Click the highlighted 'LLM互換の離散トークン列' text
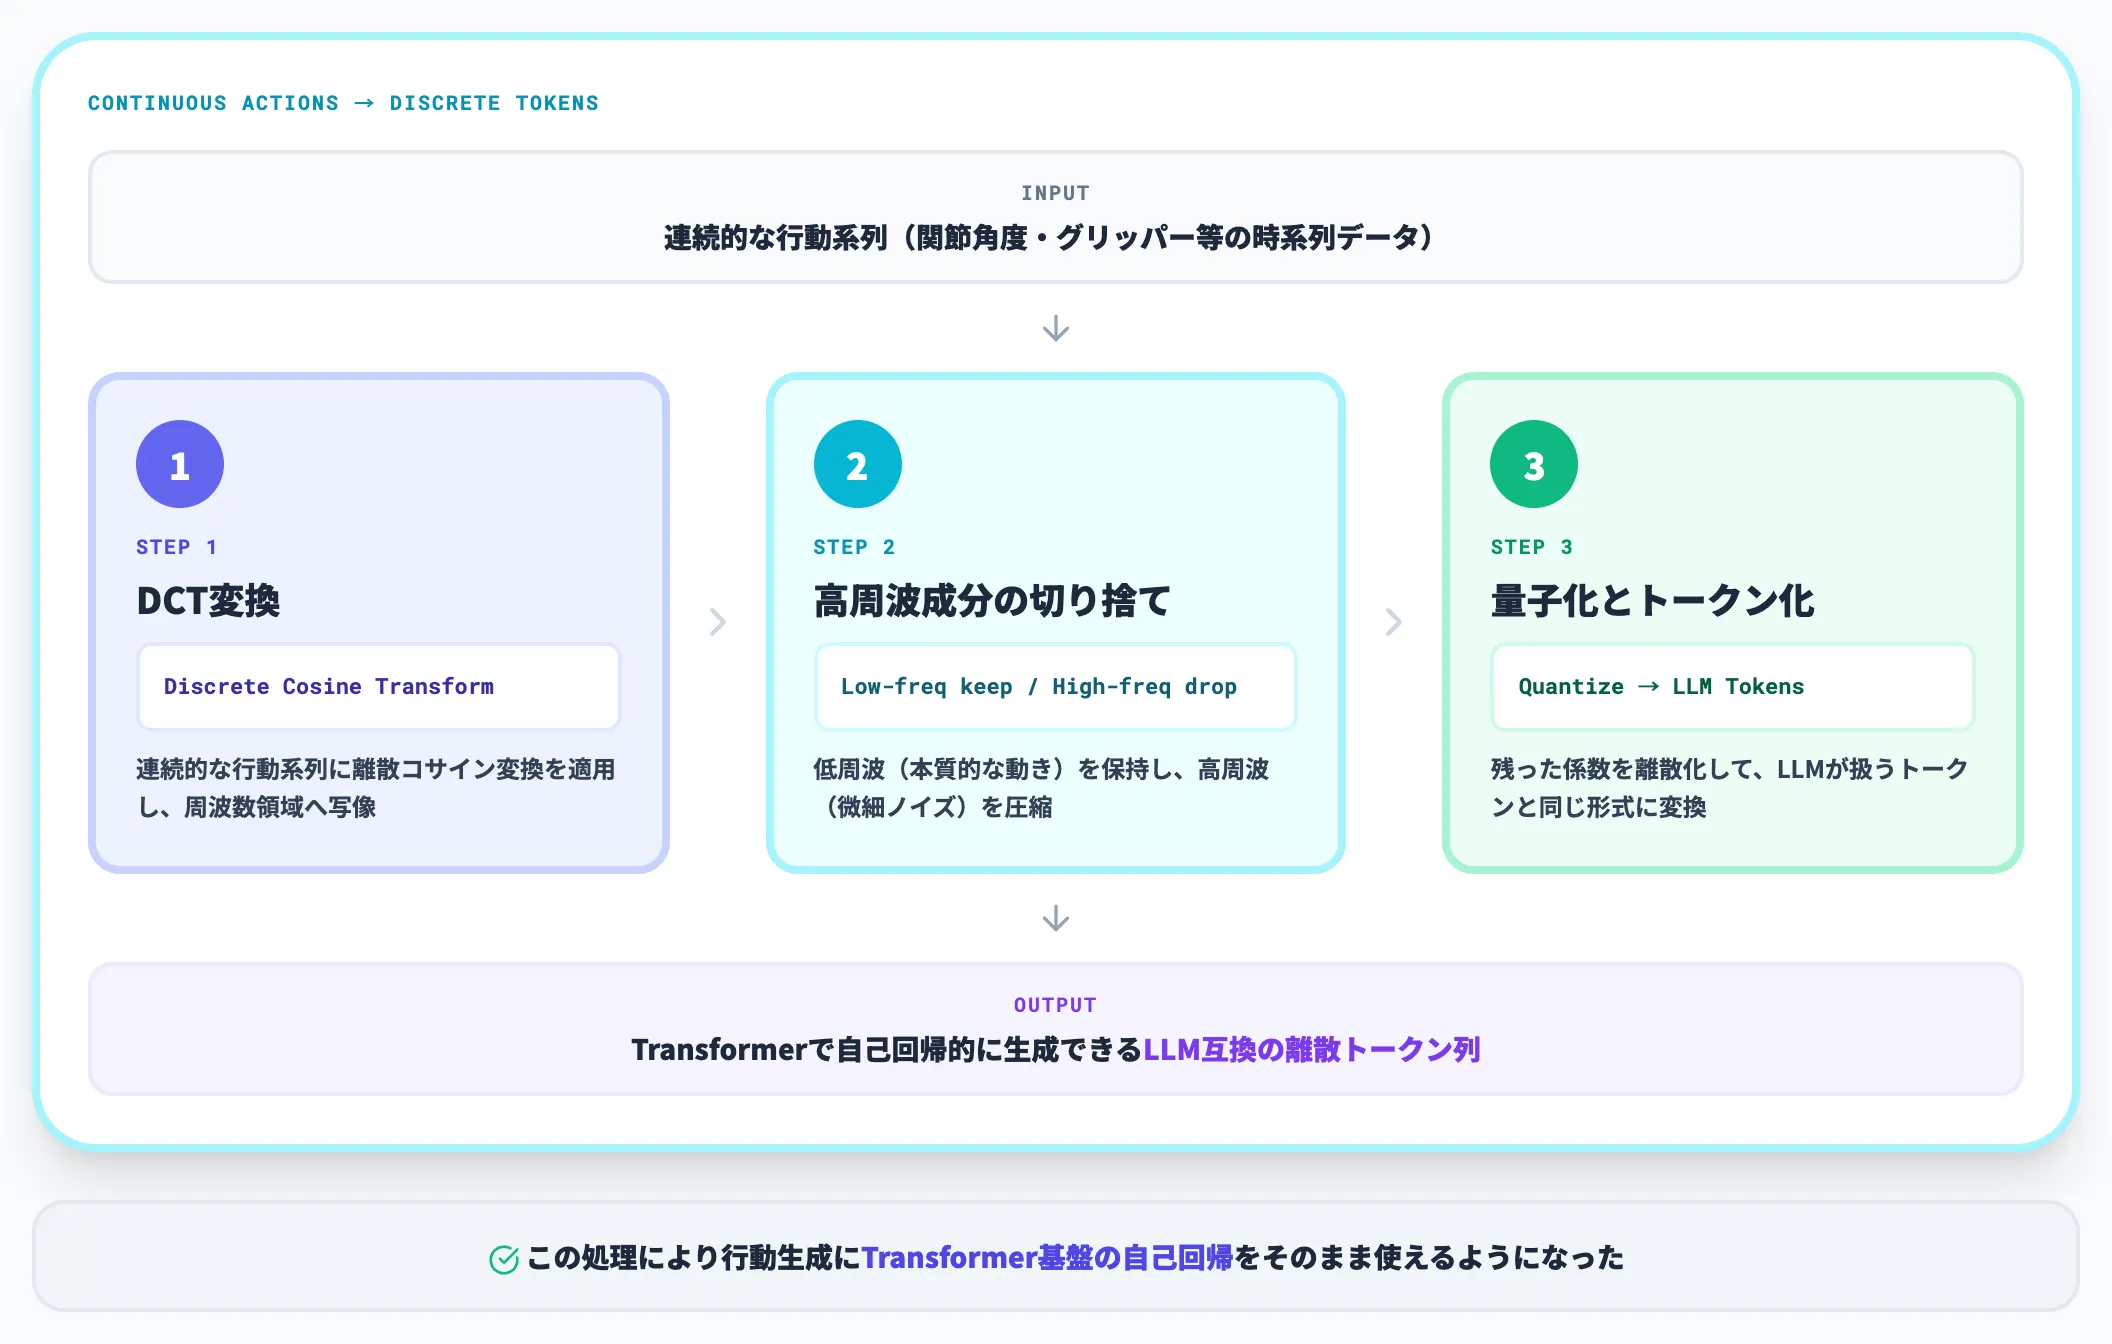The image size is (2112, 1344). [x=1312, y=1050]
